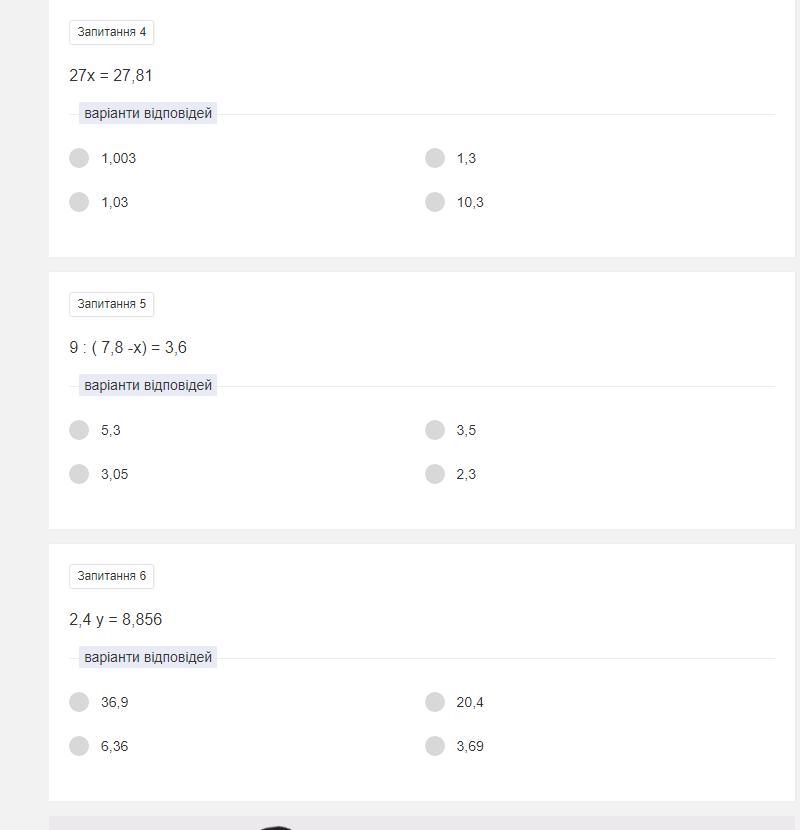Click the equation 9 : (7,8 -x) = 3,6

coord(128,348)
